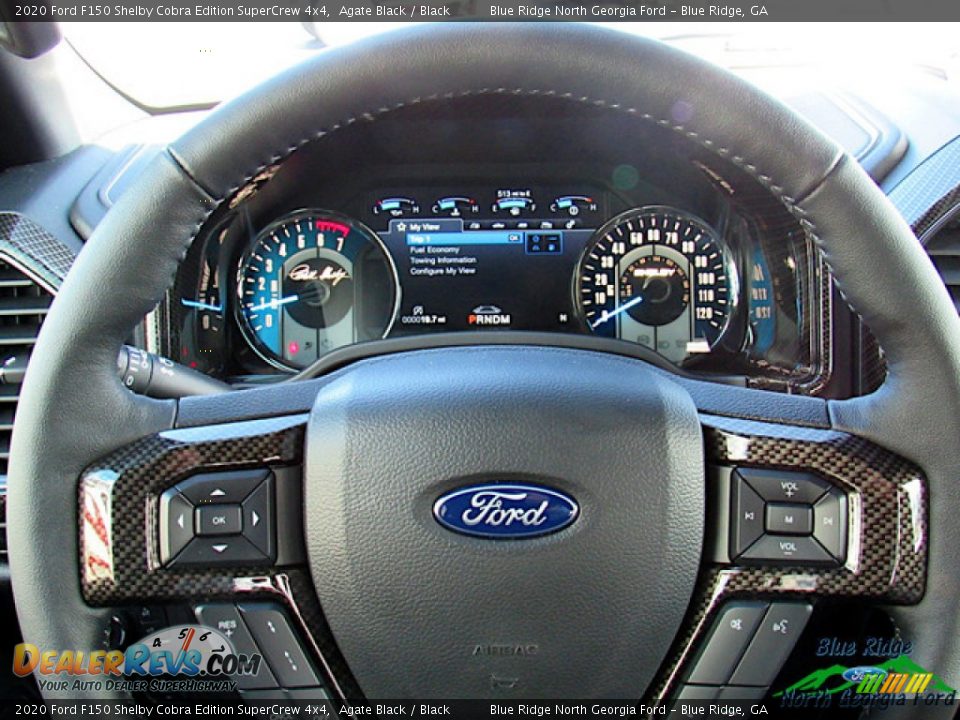The width and height of the screenshot is (960, 720).
Task: Click the VOL − button
Action: coord(788,547)
